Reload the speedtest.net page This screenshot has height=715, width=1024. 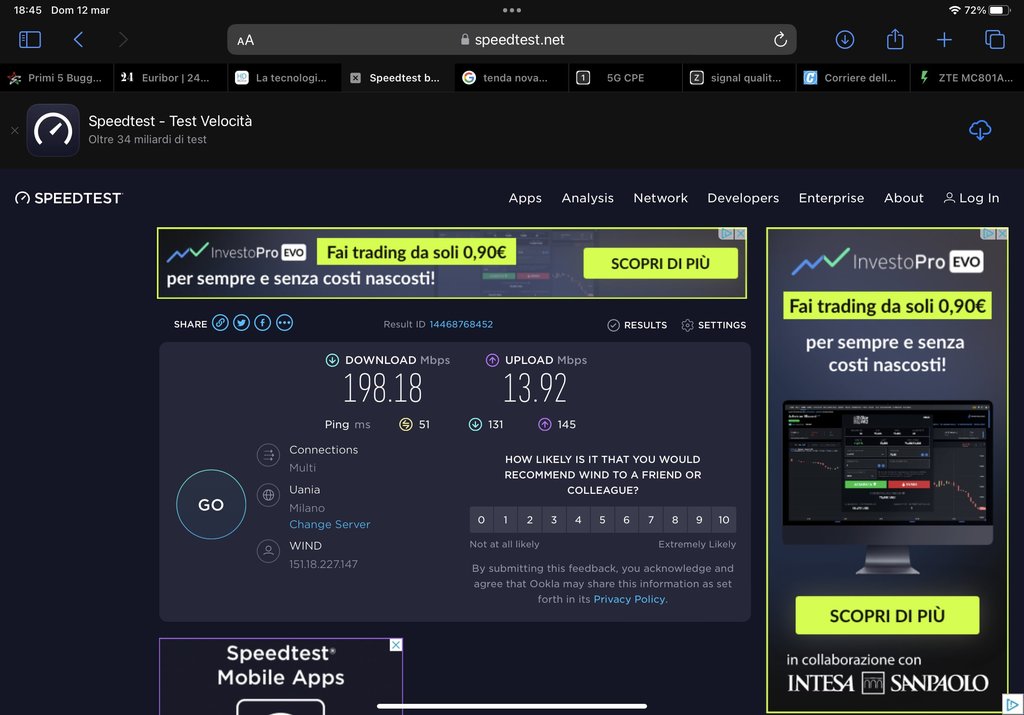(780, 40)
